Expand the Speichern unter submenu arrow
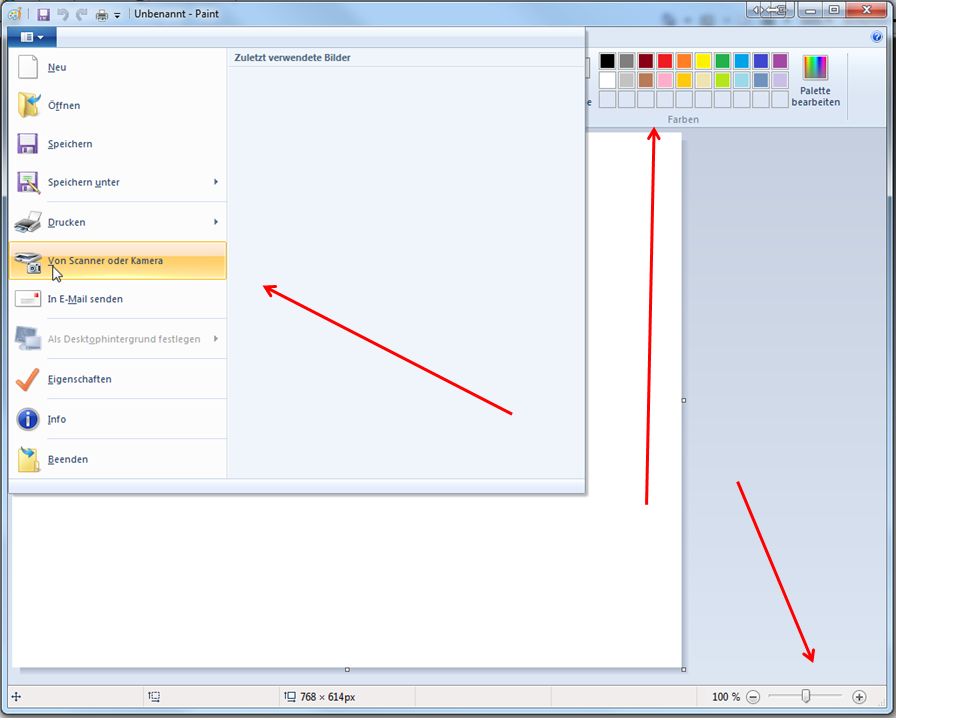This screenshot has width=960, height=720. (x=216, y=182)
